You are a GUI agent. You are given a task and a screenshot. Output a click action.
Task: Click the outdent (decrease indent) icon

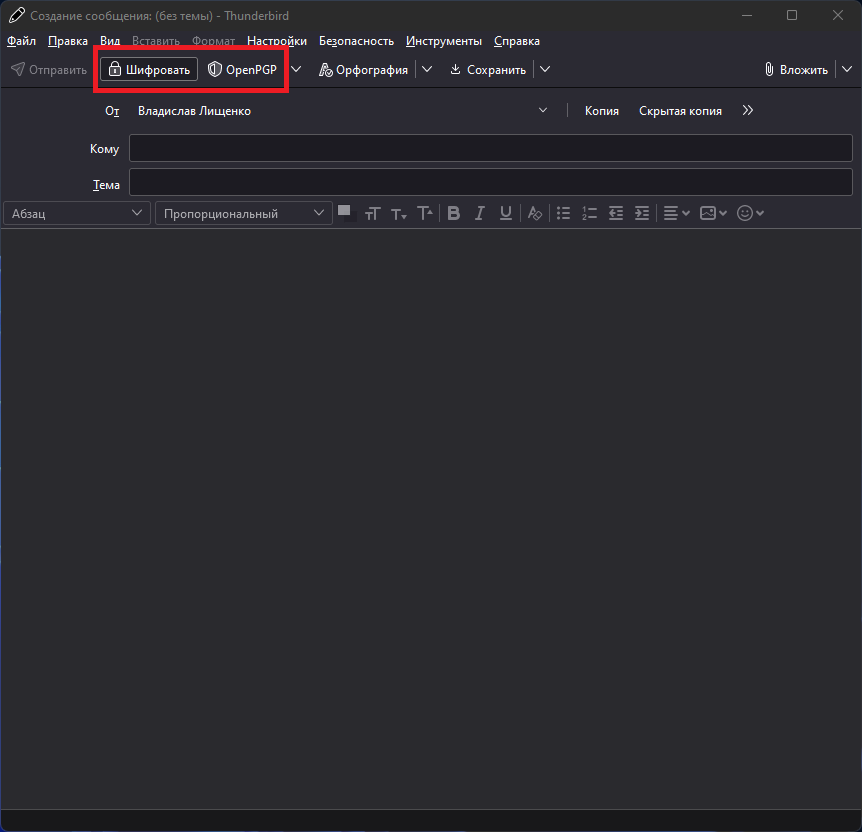[616, 213]
